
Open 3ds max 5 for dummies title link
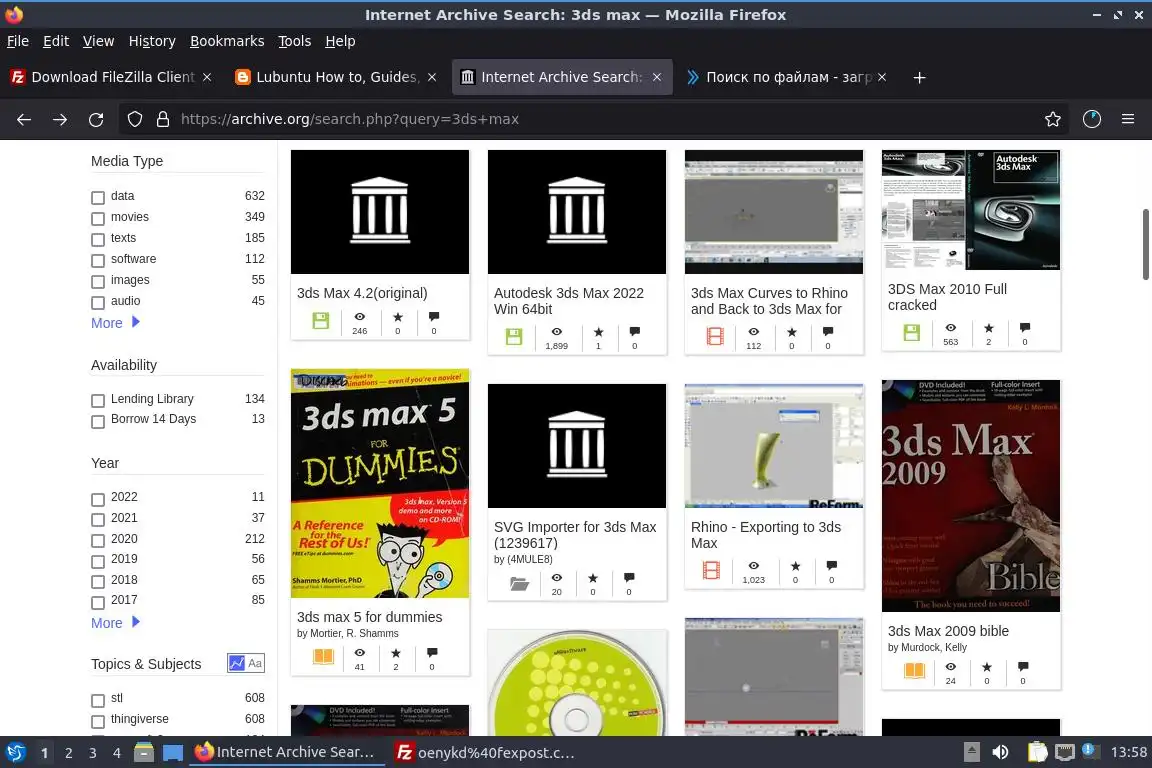[x=370, y=617]
